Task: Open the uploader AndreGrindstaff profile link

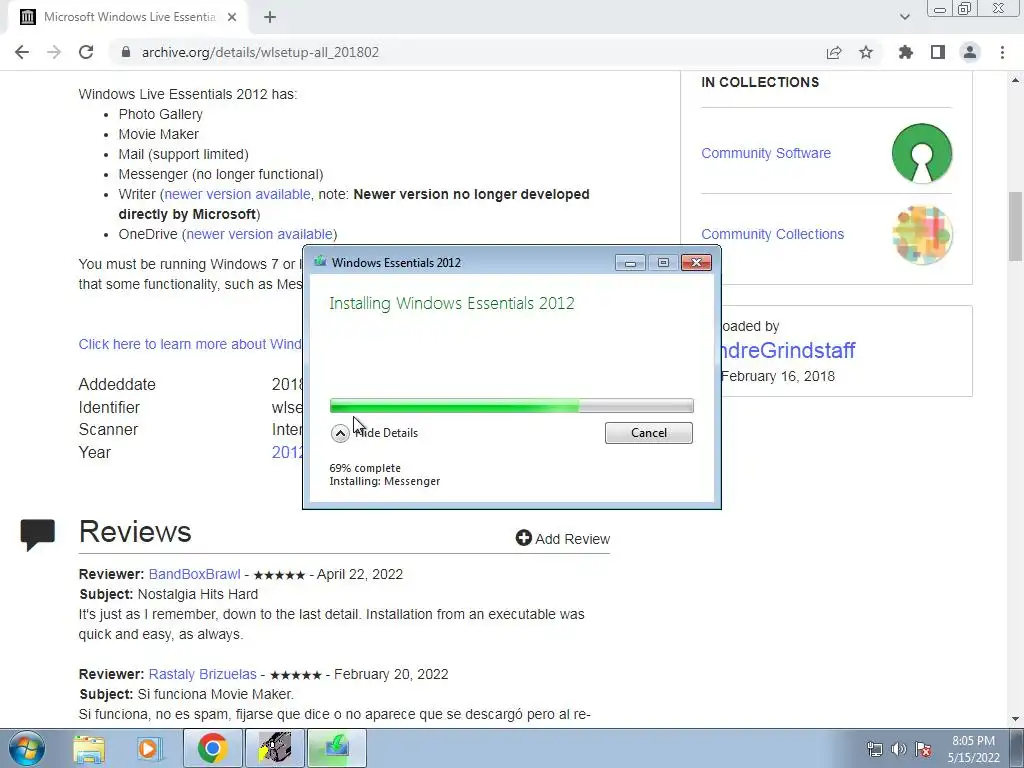Action: click(x=788, y=350)
